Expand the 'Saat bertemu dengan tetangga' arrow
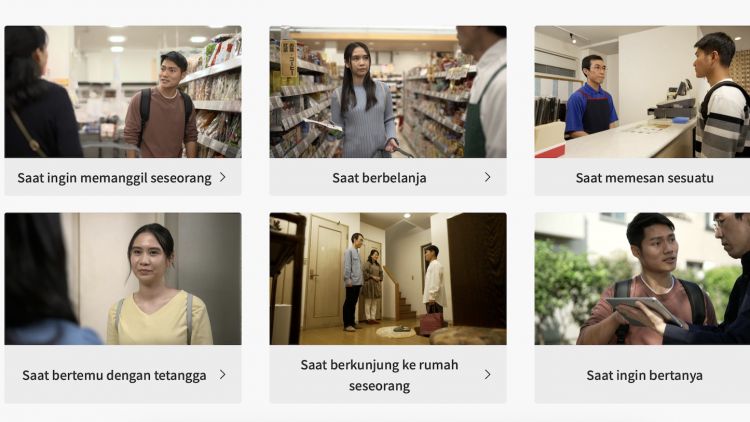750x422 pixels. [x=223, y=375]
